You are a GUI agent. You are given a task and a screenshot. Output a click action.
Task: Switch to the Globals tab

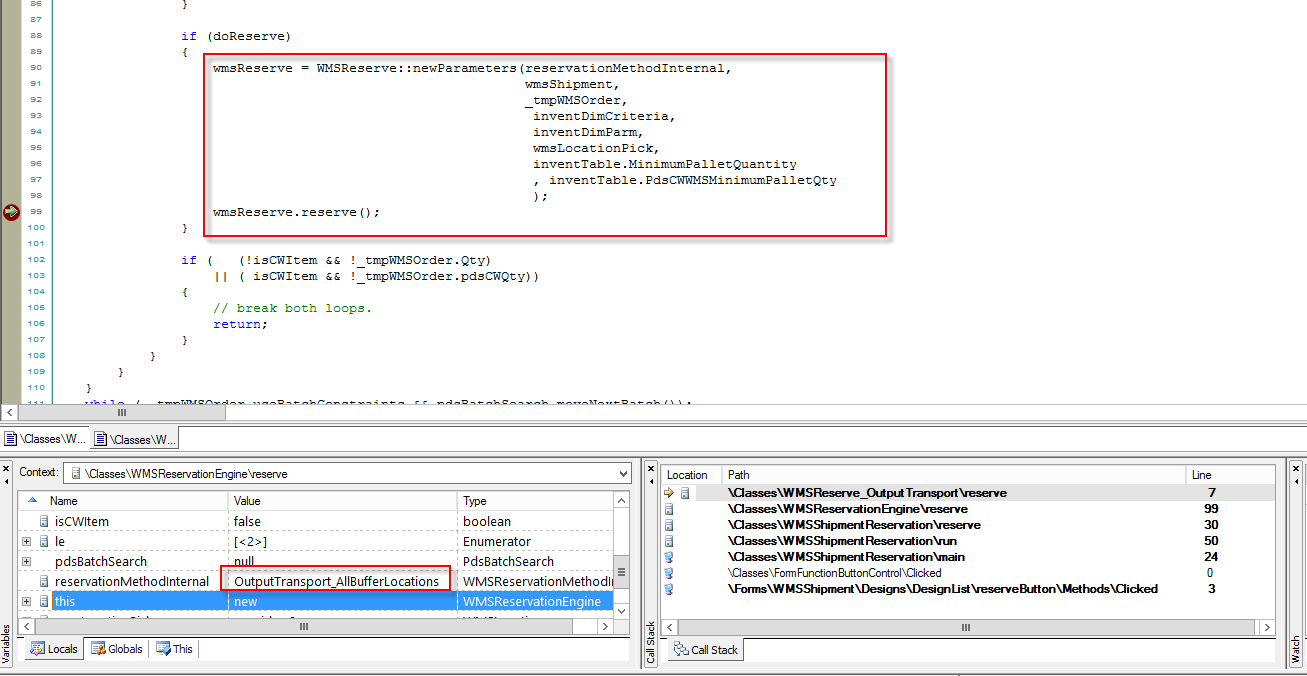click(x=117, y=649)
